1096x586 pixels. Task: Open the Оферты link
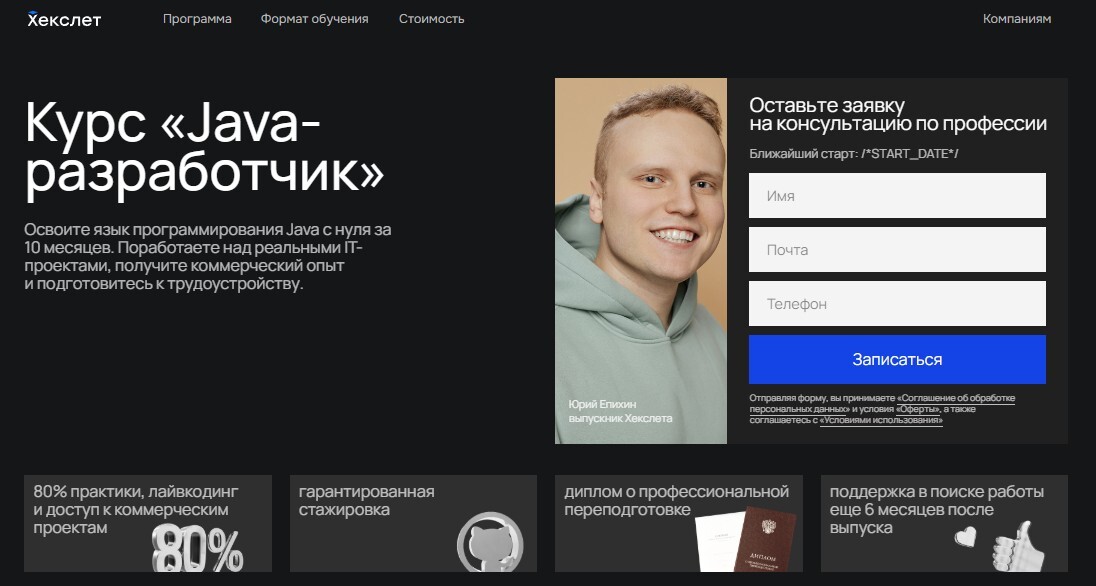point(918,409)
